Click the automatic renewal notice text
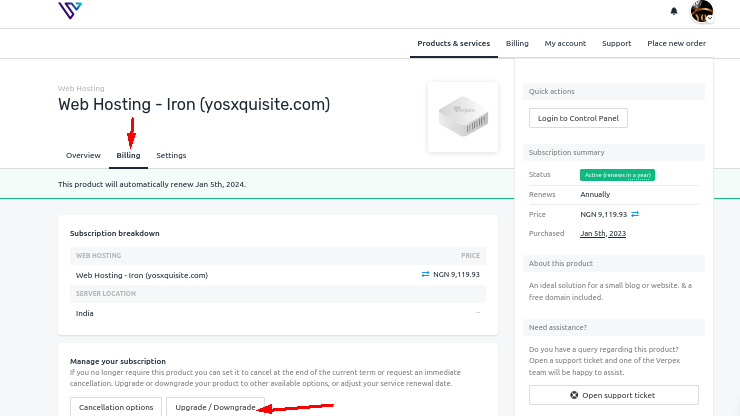Screen dimensions: 740x416 click(151, 184)
